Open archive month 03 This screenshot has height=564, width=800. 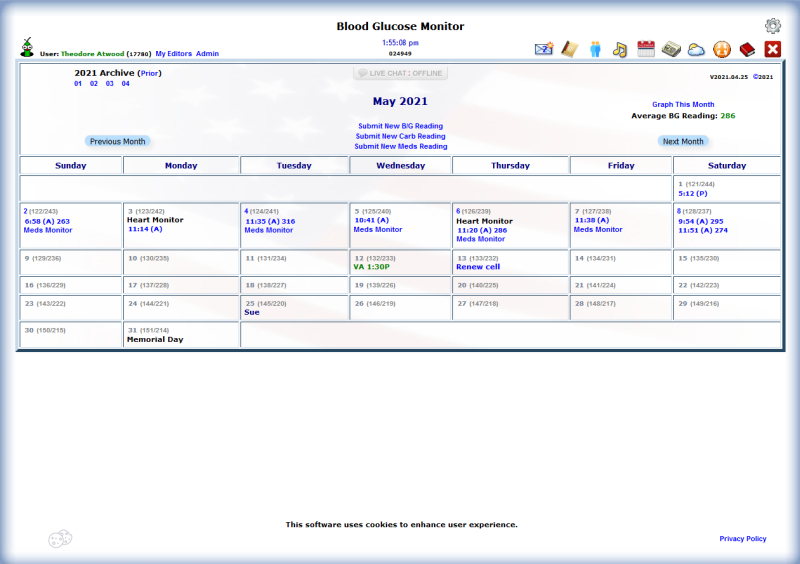(x=110, y=84)
